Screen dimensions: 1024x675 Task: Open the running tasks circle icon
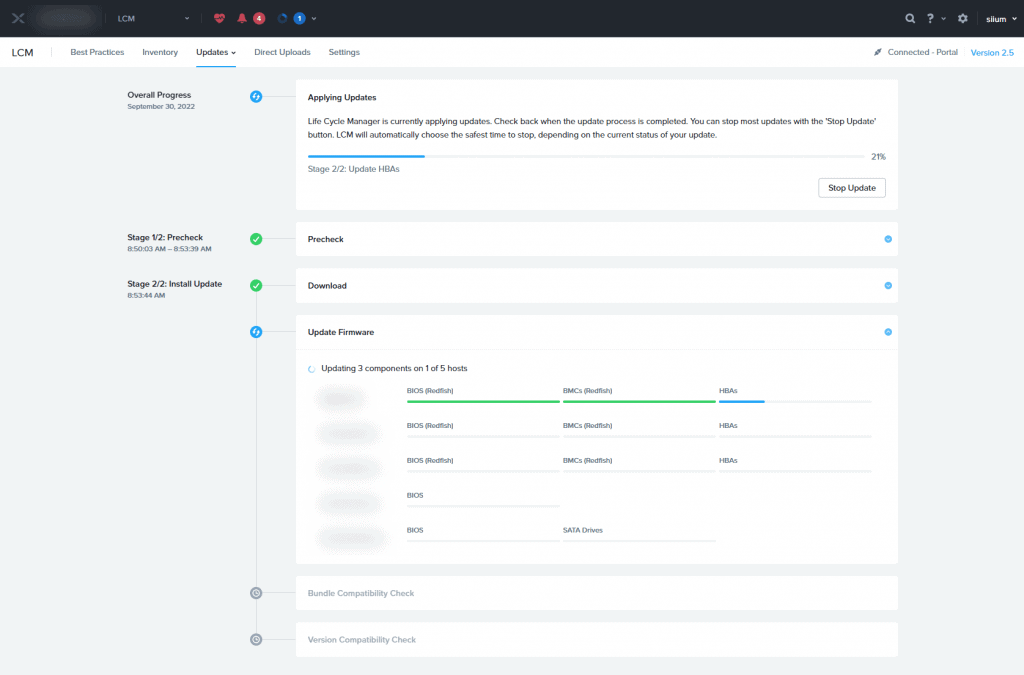click(282, 18)
